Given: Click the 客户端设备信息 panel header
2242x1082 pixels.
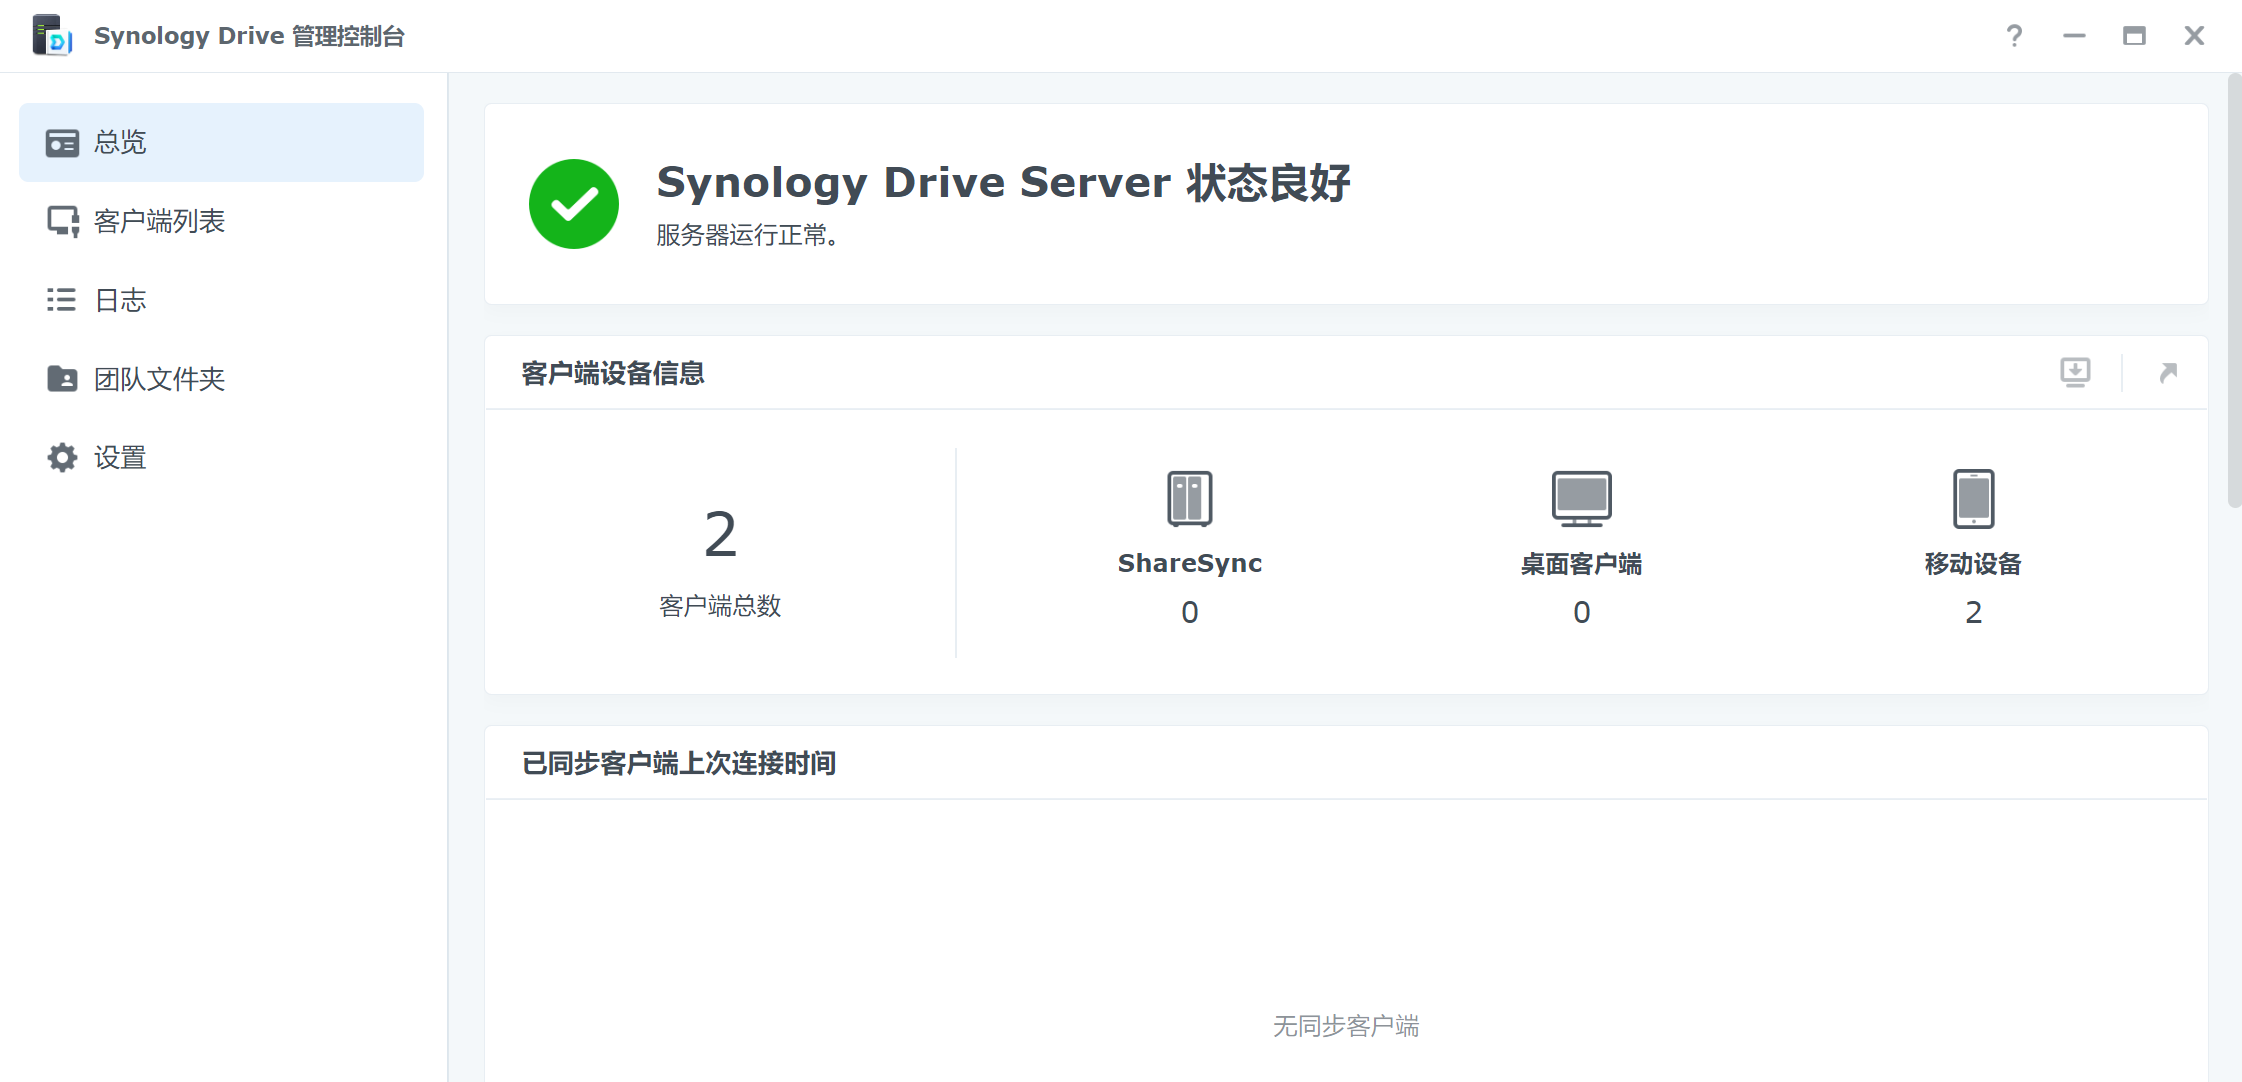Looking at the screenshot, I should point(613,373).
